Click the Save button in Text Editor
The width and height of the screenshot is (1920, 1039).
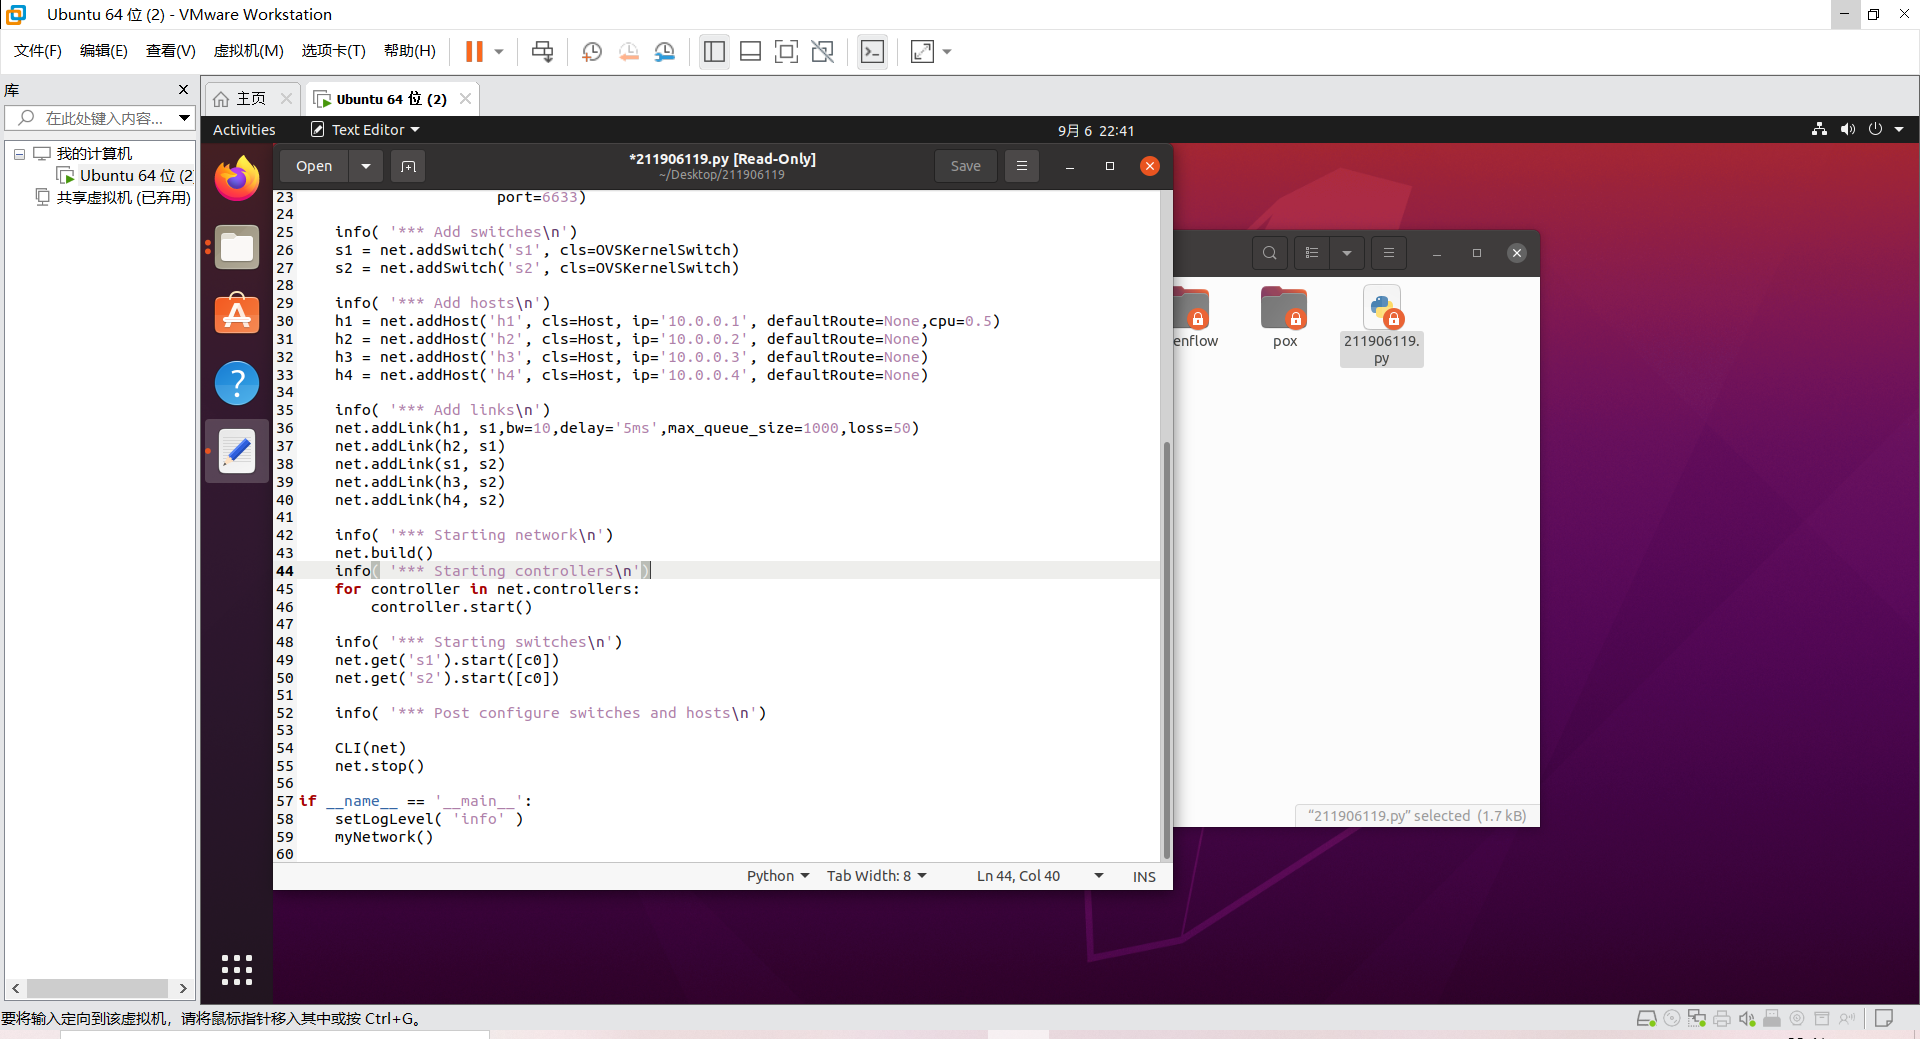click(965, 166)
